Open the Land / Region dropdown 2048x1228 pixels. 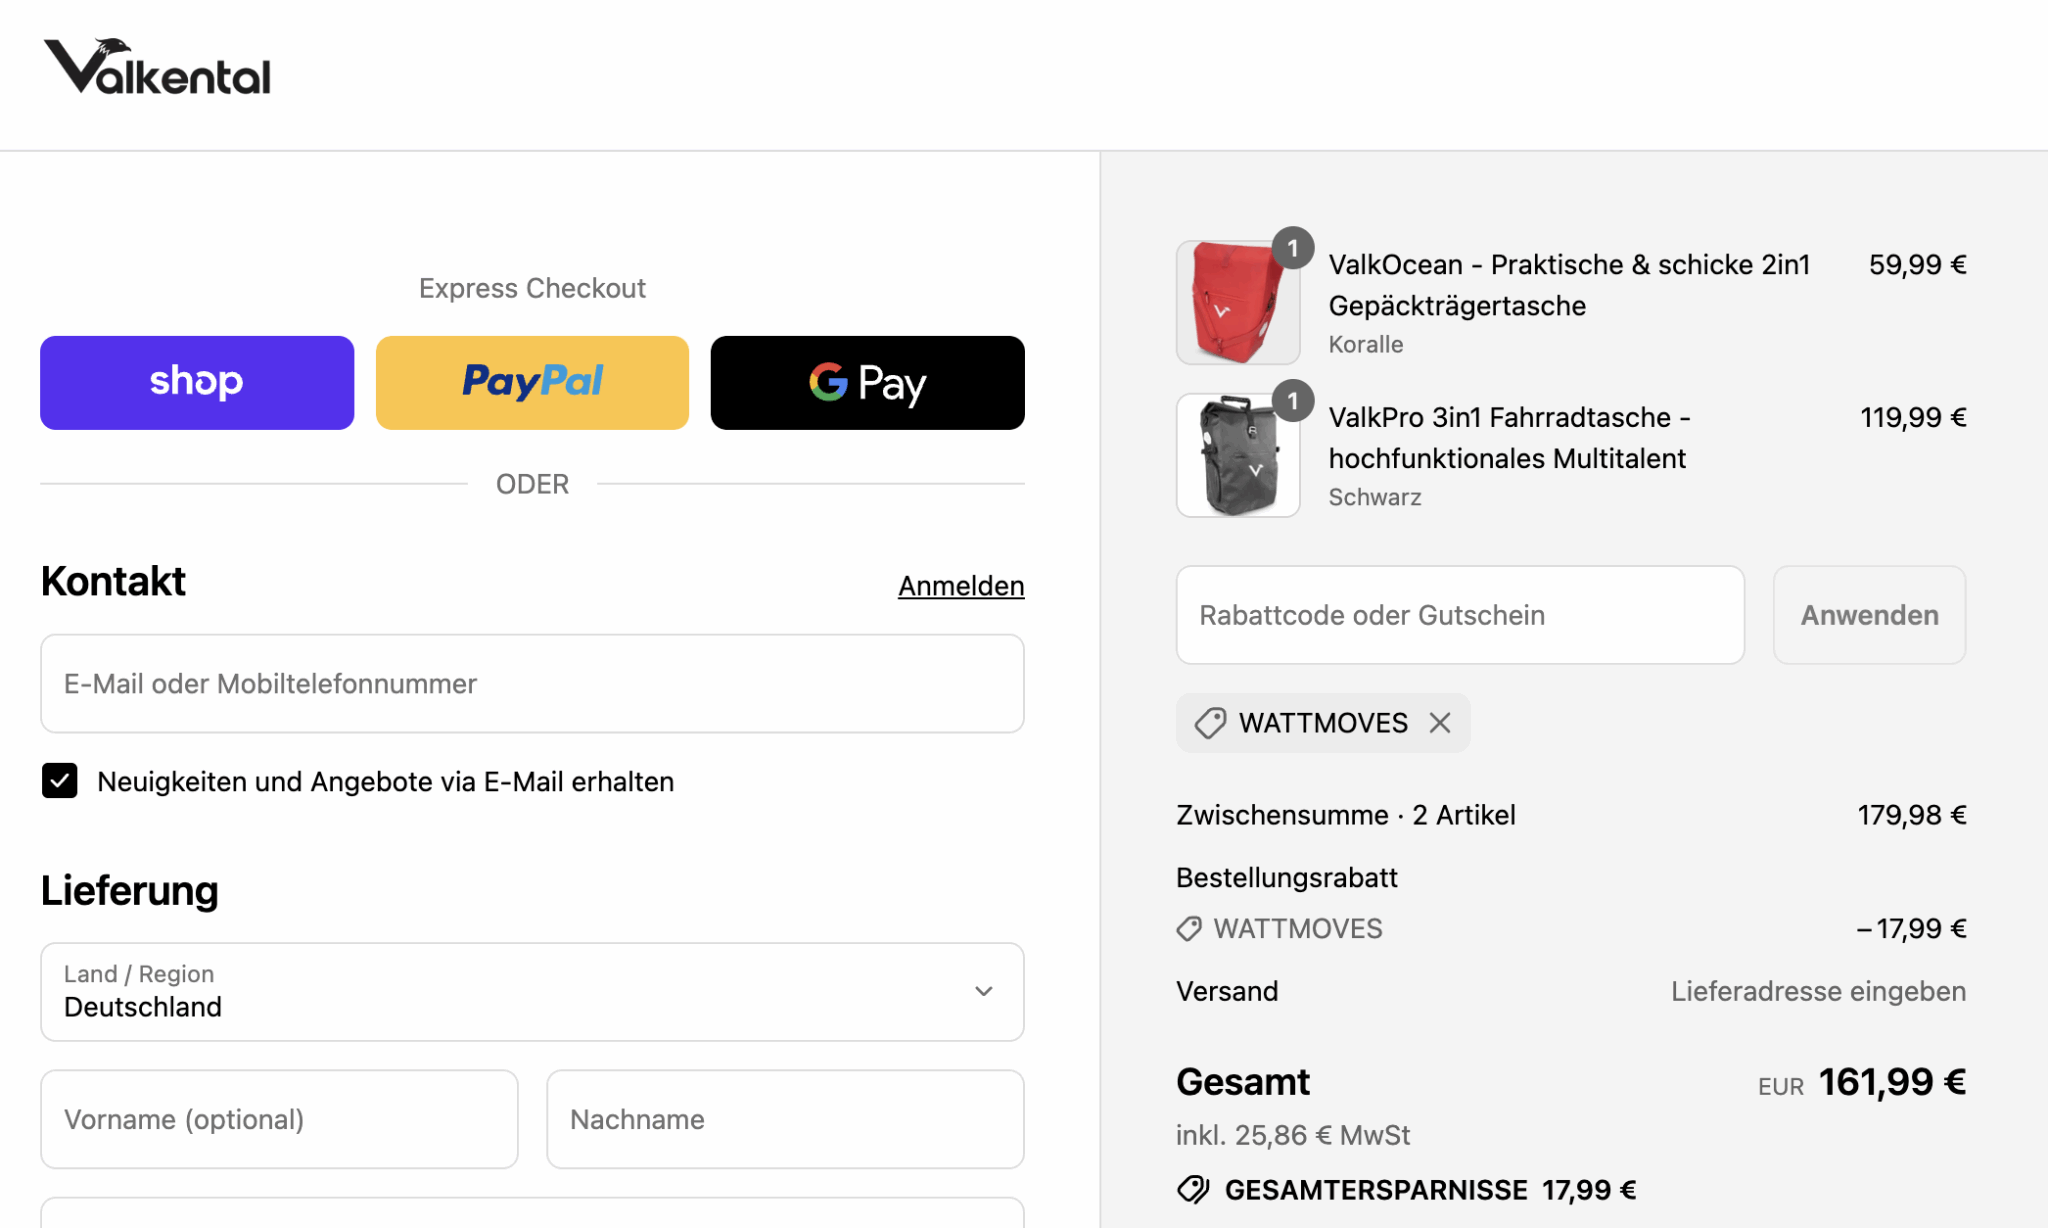tap(532, 991)
